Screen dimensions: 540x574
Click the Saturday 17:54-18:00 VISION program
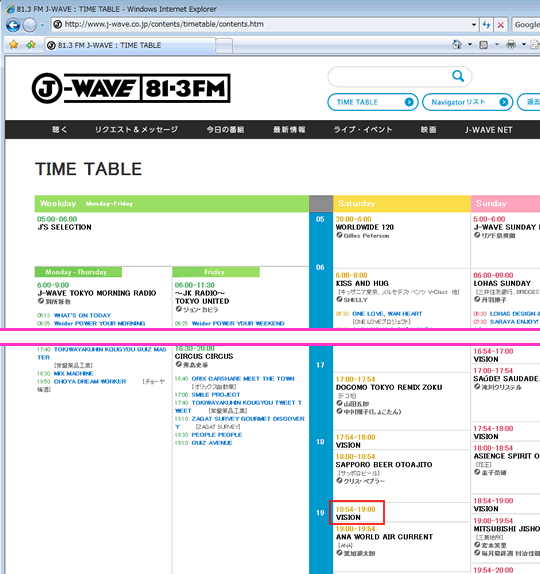tap(348, 446)
